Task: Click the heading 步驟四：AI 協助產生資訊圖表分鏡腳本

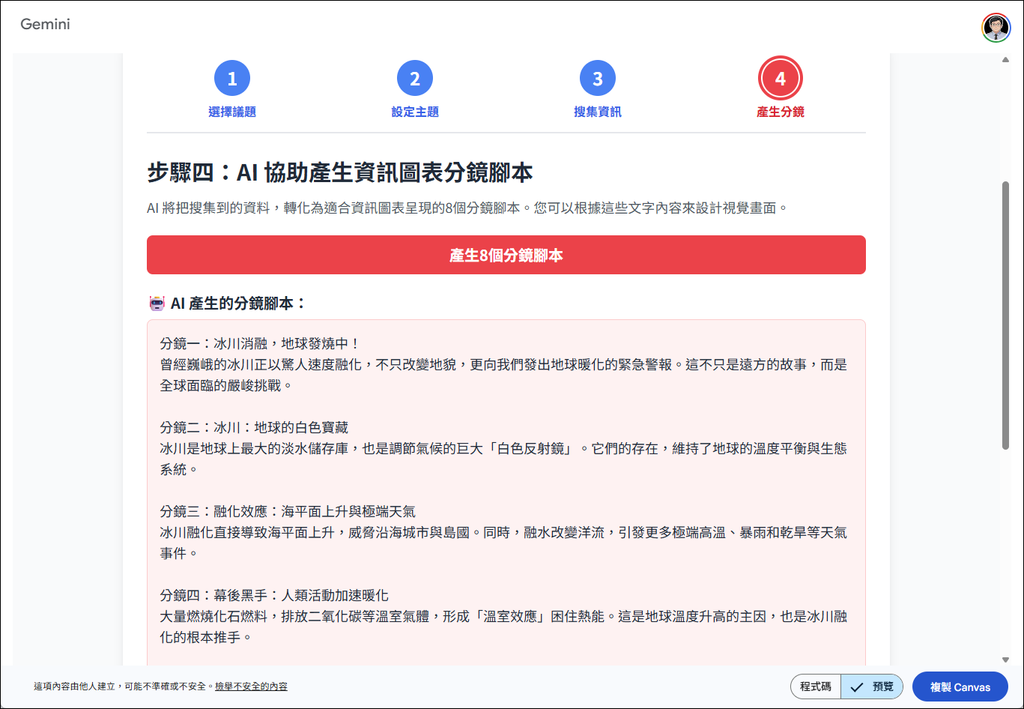Action: click(x=340, y=172)
